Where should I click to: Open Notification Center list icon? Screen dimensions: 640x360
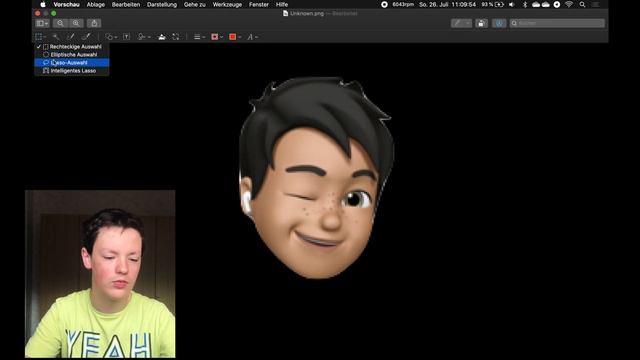pyautogui.click(x=596, y=4)
